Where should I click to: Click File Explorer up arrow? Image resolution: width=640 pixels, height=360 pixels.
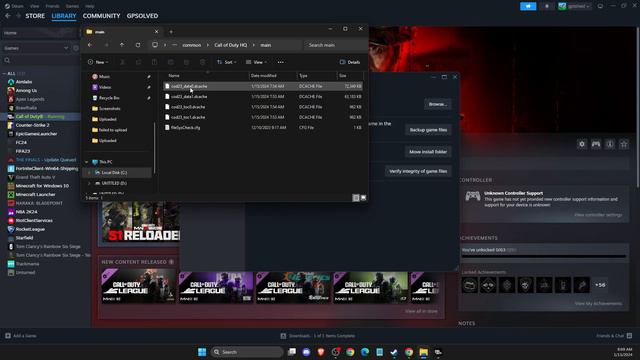122,45
